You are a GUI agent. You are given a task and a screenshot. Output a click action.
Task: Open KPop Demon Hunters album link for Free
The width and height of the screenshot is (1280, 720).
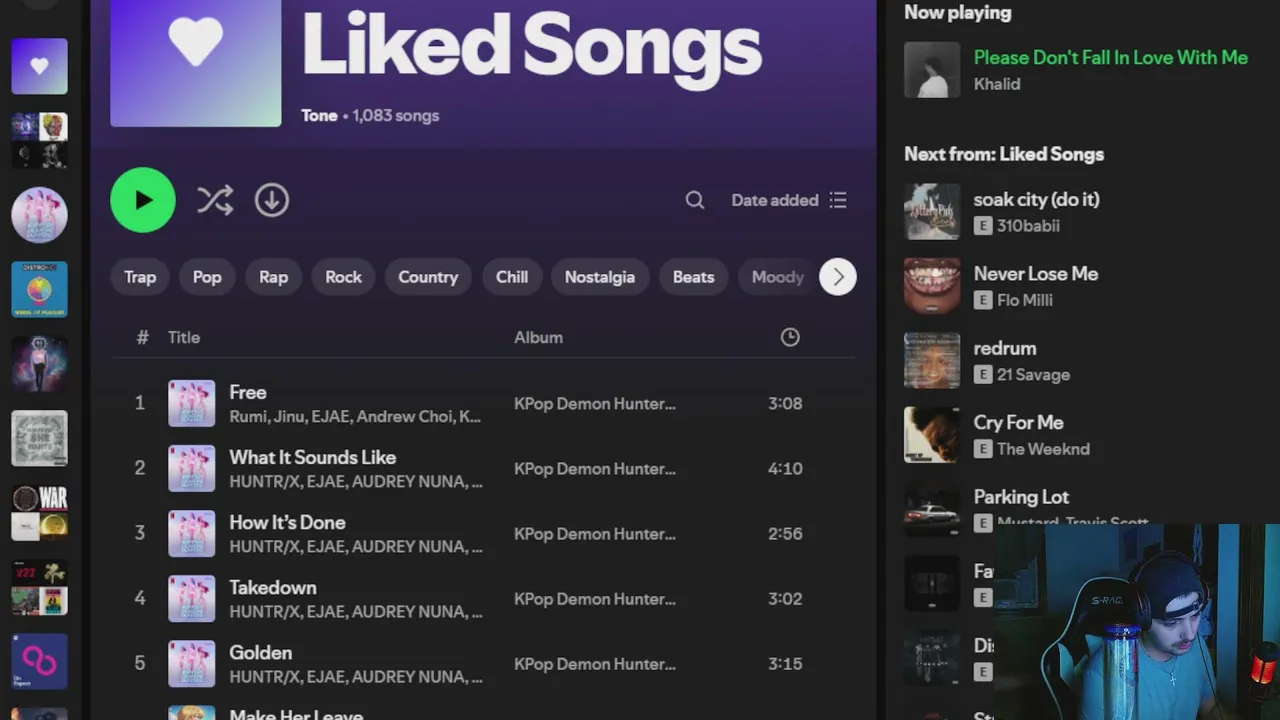tap(595, 403)
